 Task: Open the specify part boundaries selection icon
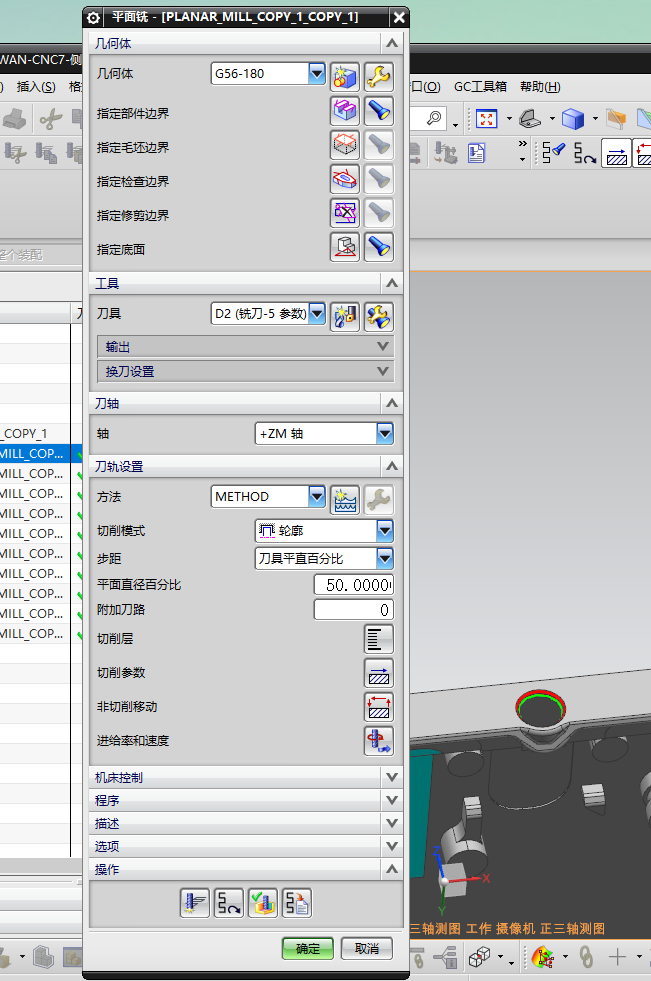pyautogui.click(x=345, y=111)
